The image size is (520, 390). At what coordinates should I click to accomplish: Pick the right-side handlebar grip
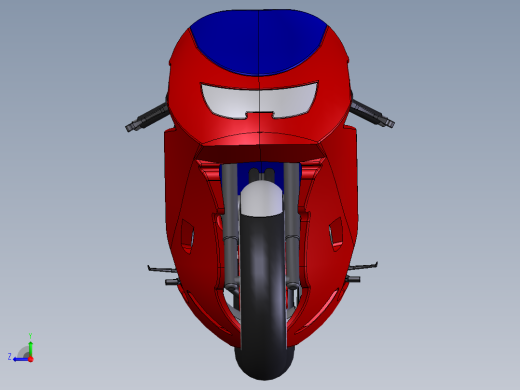point(373,113)
